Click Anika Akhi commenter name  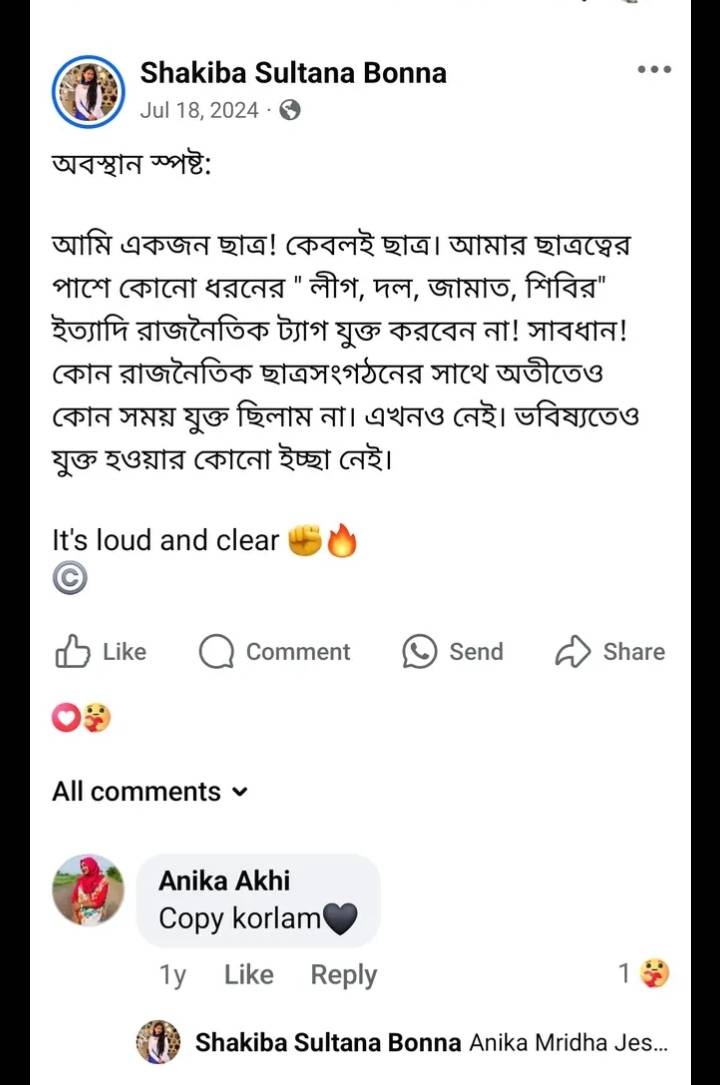click(x=224, y=880)
